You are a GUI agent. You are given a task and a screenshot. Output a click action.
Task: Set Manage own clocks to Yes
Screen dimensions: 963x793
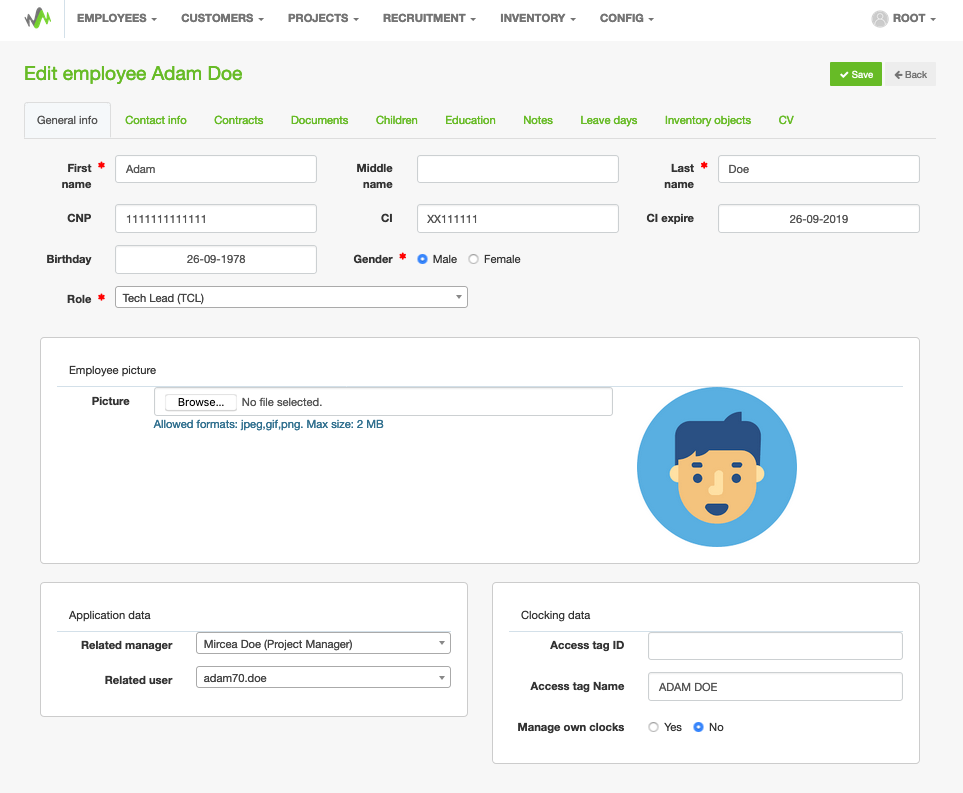pos(654,727)
